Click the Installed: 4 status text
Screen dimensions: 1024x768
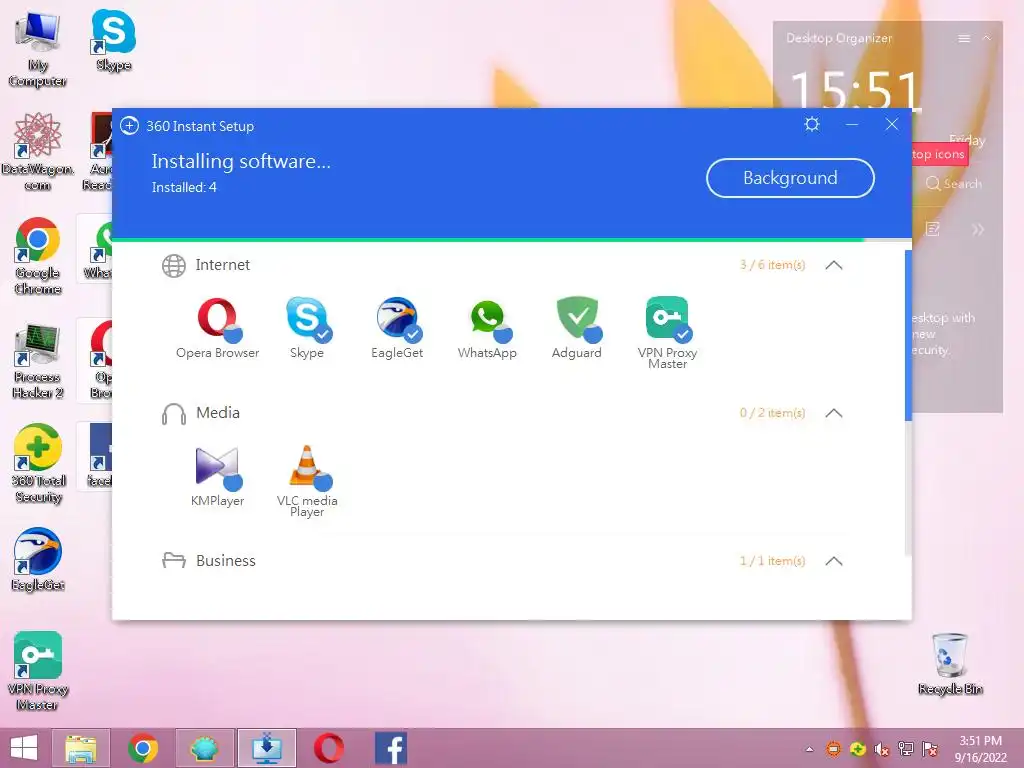pos(184,187)
